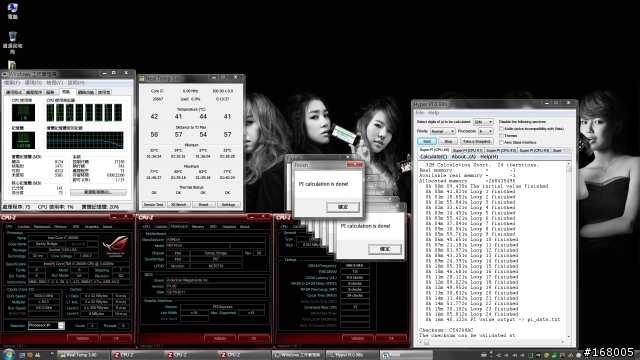Open the Processors count dropdown

click(x=486, y=131)
